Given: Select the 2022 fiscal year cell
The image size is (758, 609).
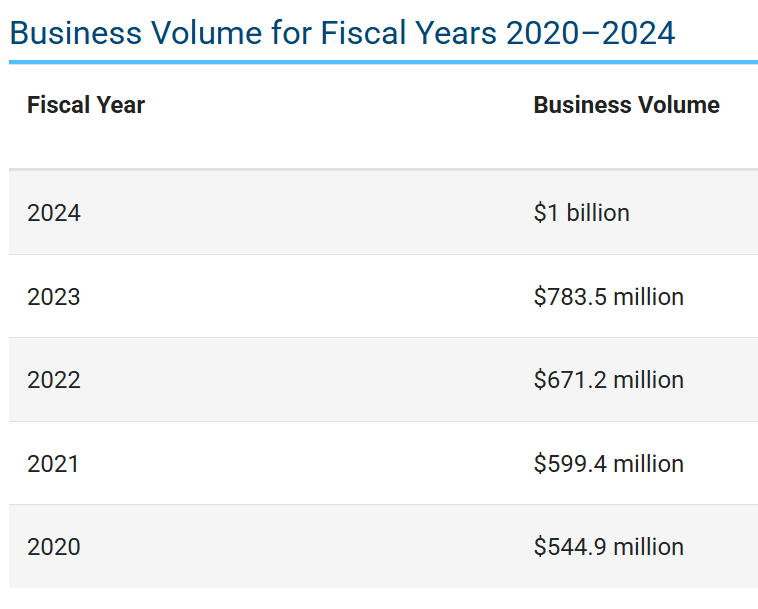Looking at the screenshot, I should (54, 380).
